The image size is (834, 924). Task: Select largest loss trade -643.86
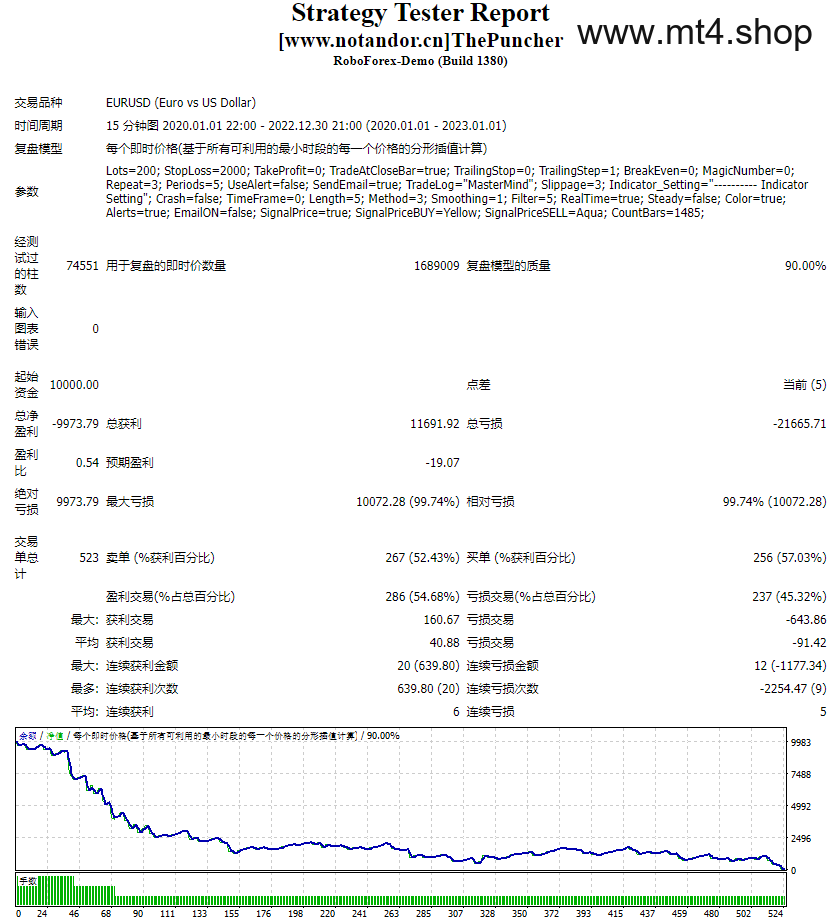(806, 619)
